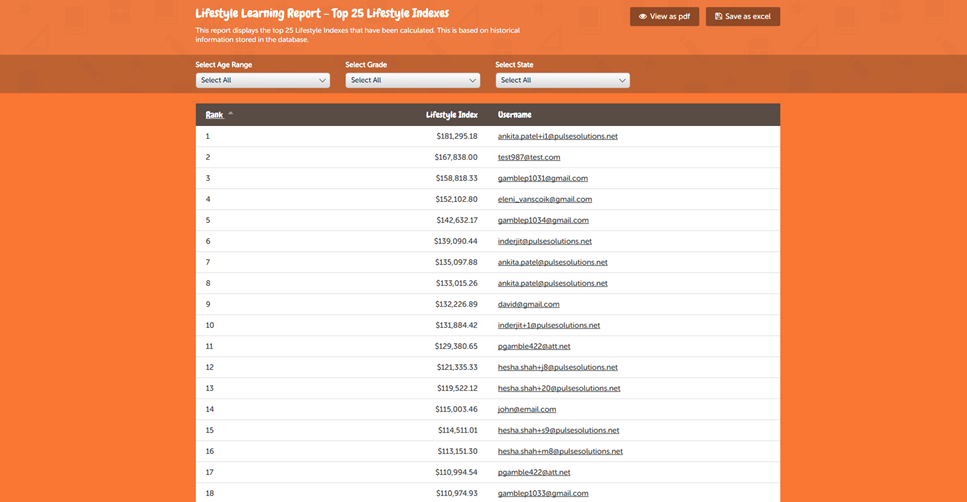Open gamblep1034@gmail.com user link
The width and height of the screenshot is (967, 502).
[543, 220]
